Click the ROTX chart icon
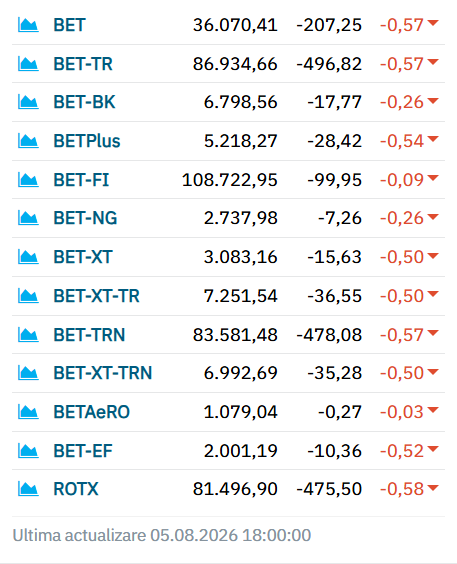 click(28, 489)
